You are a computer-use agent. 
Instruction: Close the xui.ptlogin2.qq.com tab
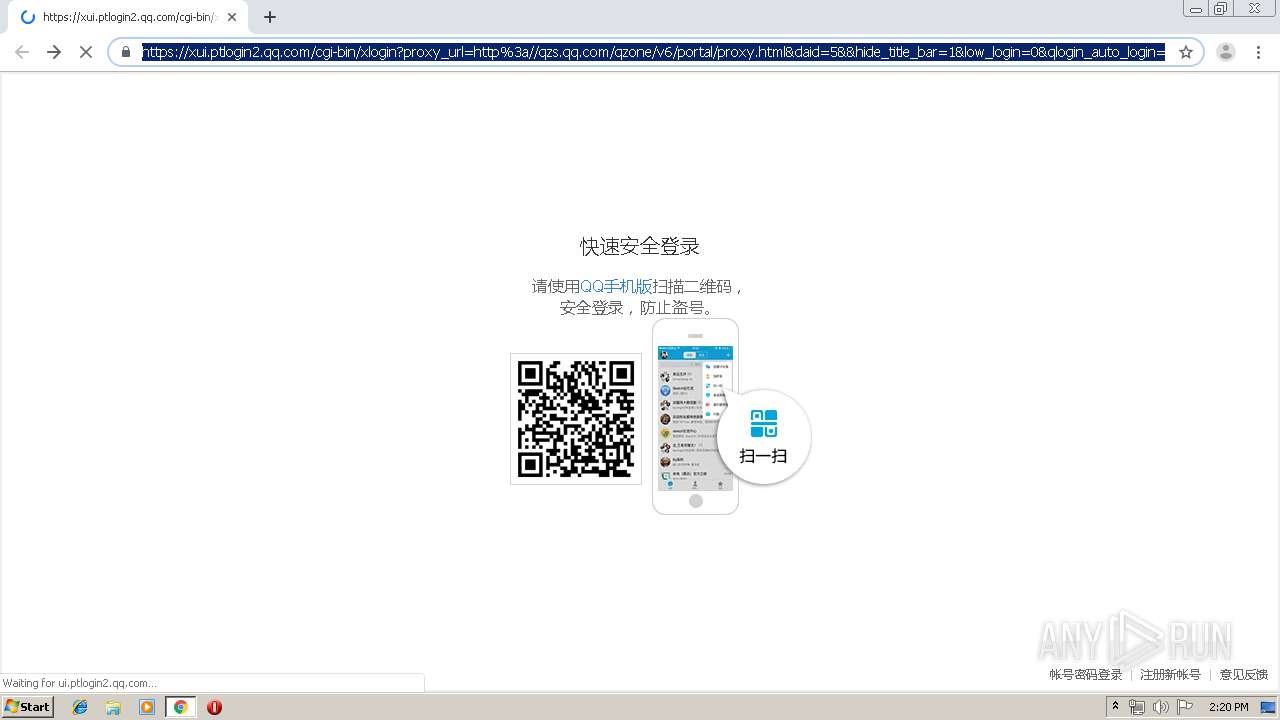[232, 17]
